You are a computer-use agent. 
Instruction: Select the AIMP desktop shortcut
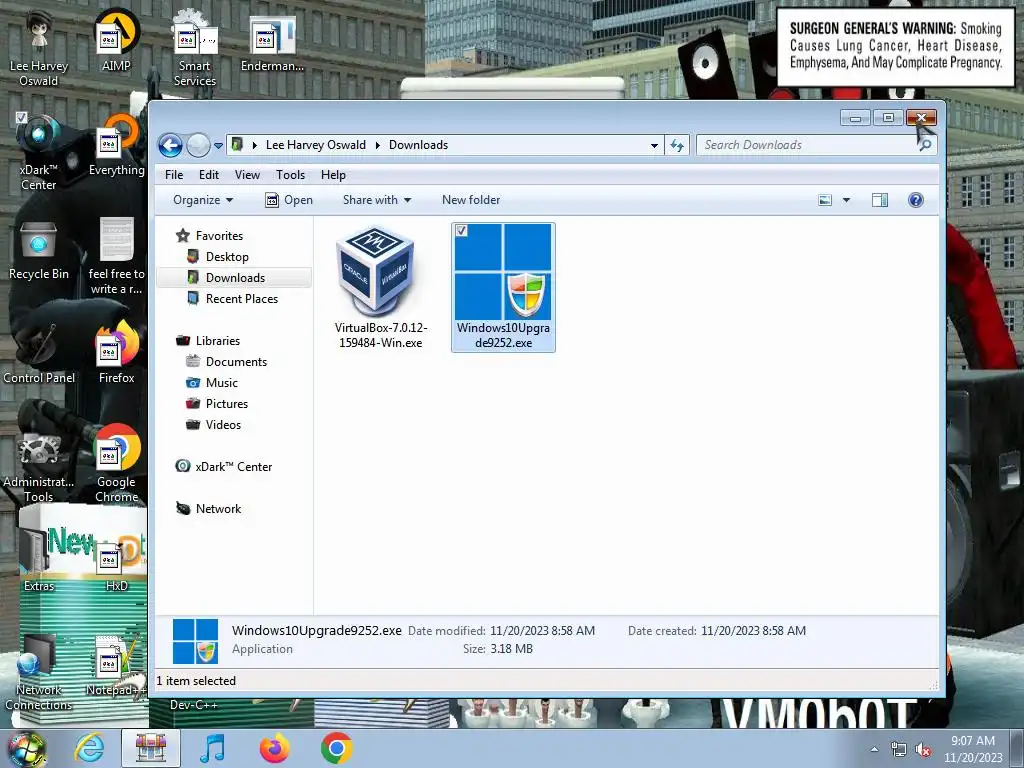tap(116, 42)
